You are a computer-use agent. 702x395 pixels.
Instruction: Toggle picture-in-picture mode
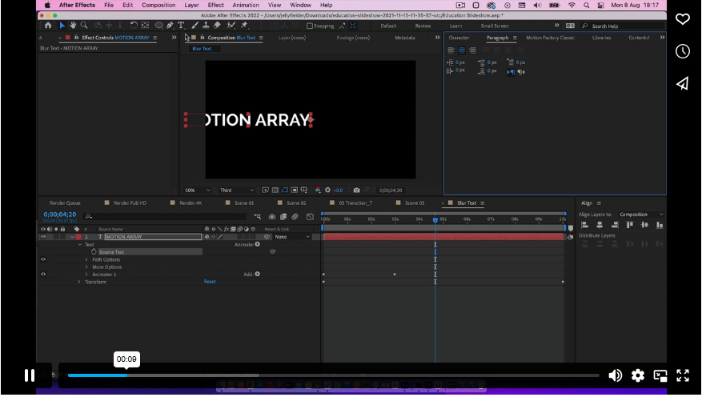[660, 375]
